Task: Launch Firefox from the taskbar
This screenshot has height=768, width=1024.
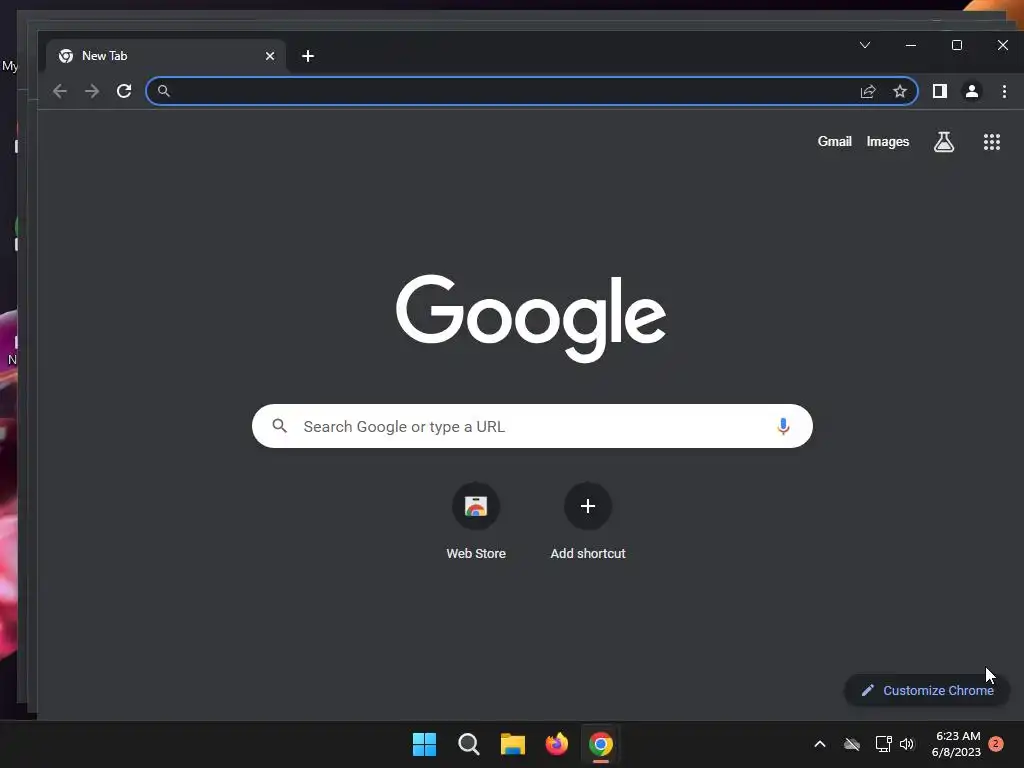Action: 556,744
